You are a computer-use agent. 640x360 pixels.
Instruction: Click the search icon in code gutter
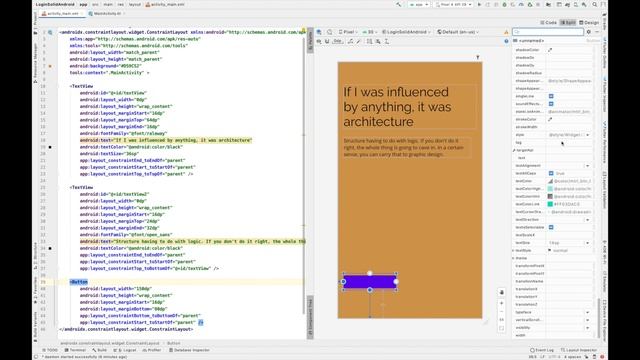coord(50,32)
